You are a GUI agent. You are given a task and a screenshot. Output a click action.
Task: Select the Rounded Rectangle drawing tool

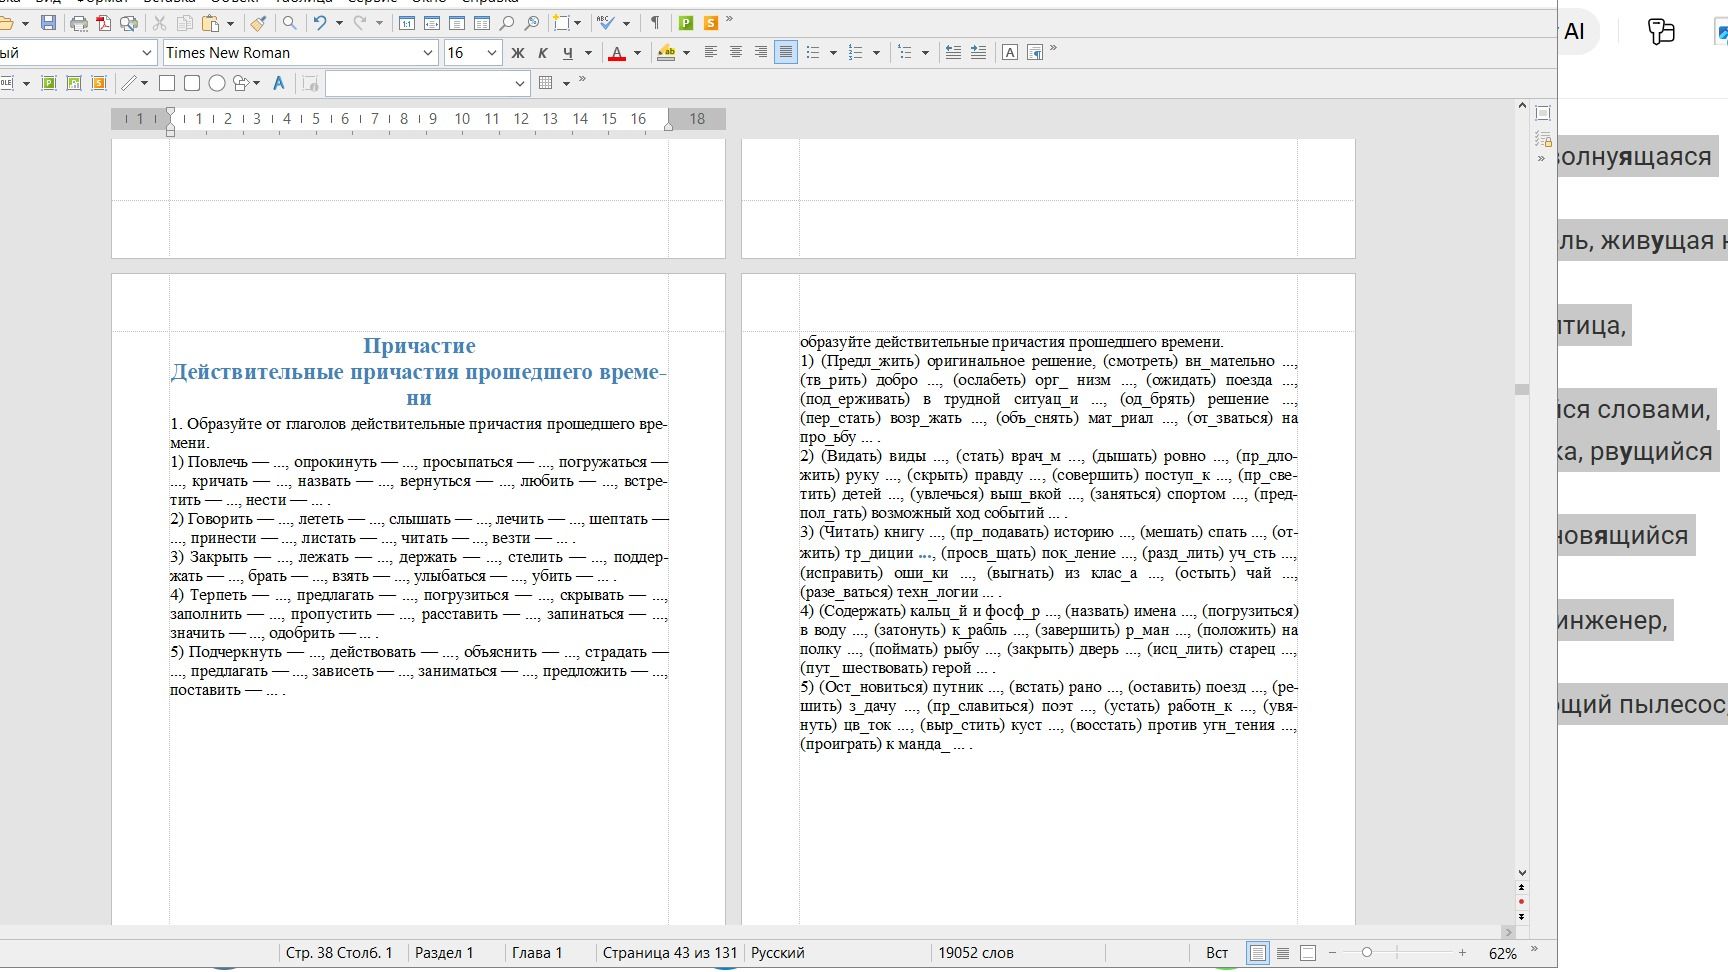tap(192, 83)
